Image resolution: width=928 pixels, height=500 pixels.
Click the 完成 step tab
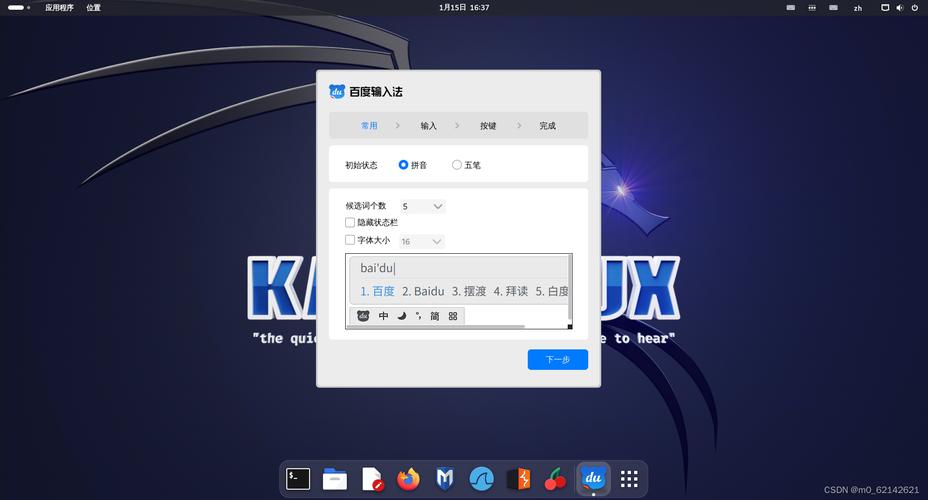click(x=547, y=125)
